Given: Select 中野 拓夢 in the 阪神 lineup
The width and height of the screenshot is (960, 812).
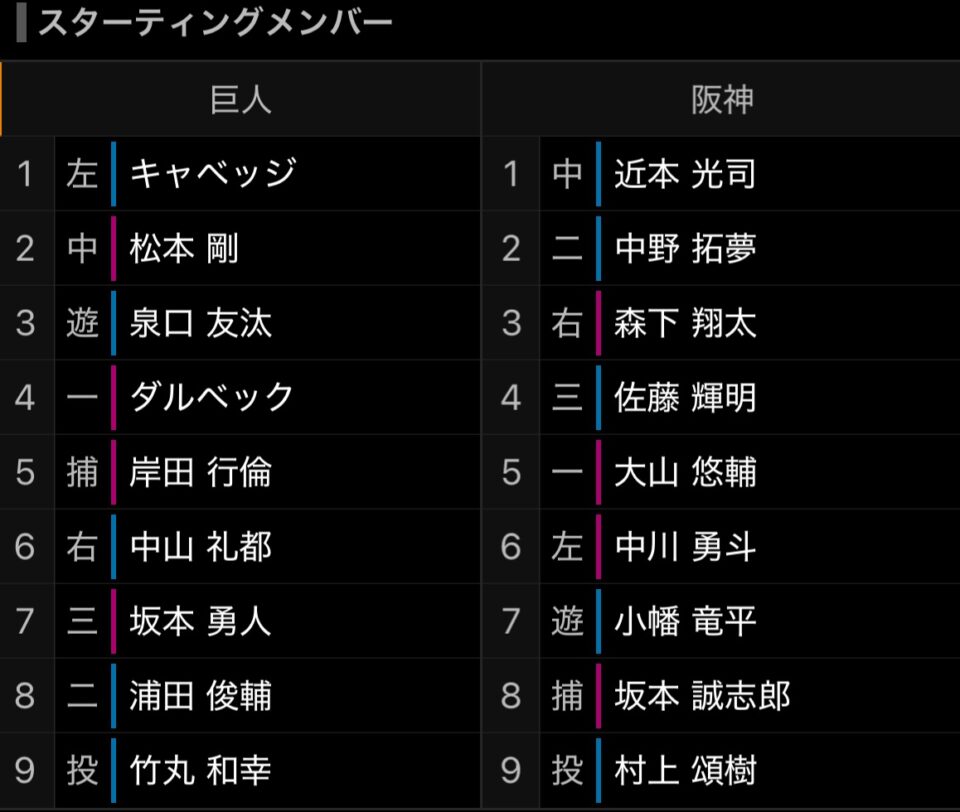Looking at the screenshot, I should [x=685, y=248].
